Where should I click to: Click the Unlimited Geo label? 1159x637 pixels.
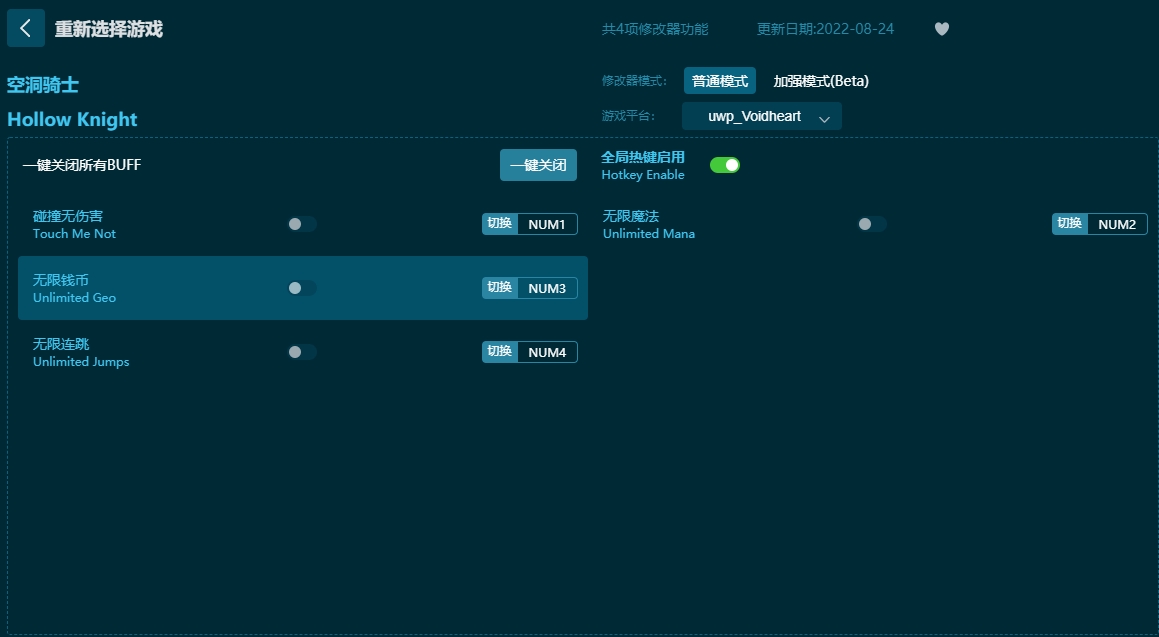[x=74, y=298]
